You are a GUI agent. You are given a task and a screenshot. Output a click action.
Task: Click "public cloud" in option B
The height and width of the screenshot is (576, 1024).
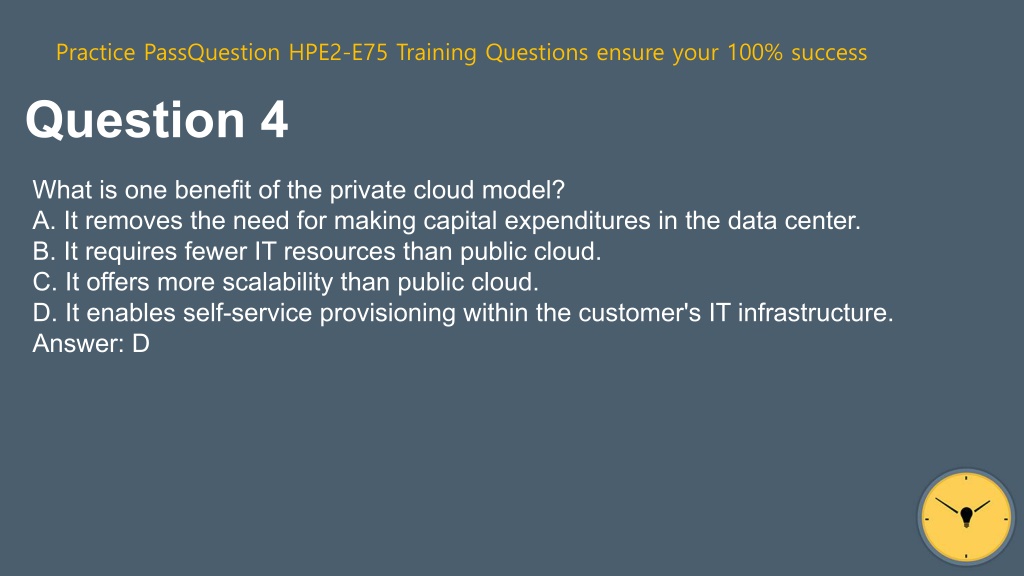click(x=530, y=251)
